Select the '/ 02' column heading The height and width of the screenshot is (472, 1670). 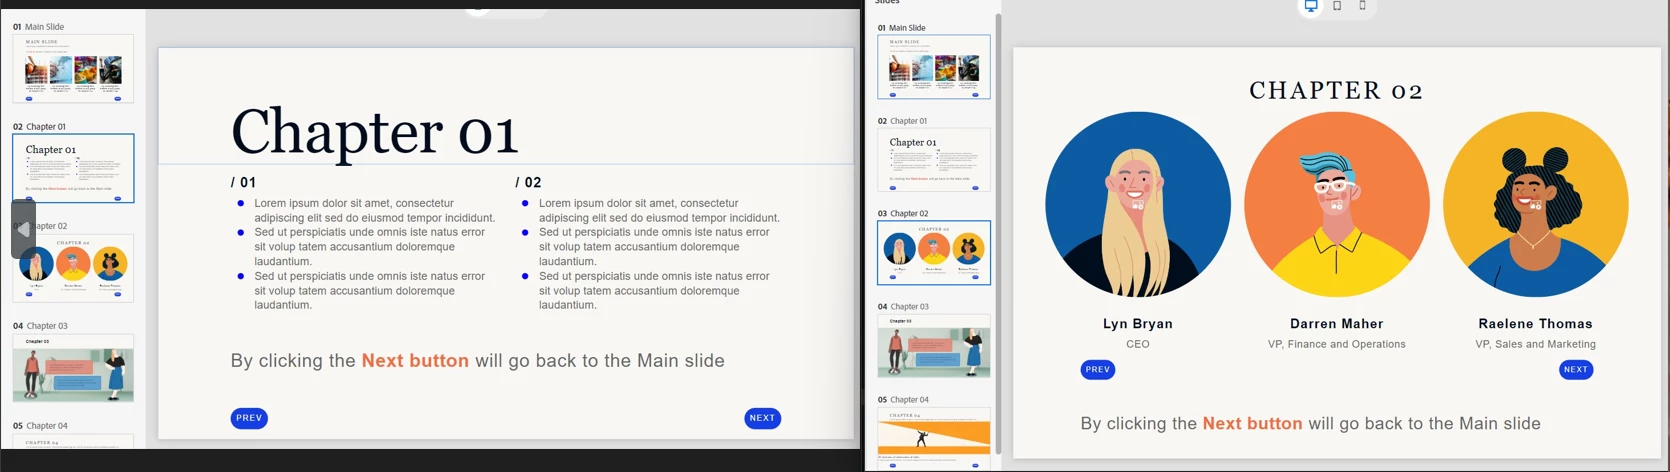tap(528, 182)
